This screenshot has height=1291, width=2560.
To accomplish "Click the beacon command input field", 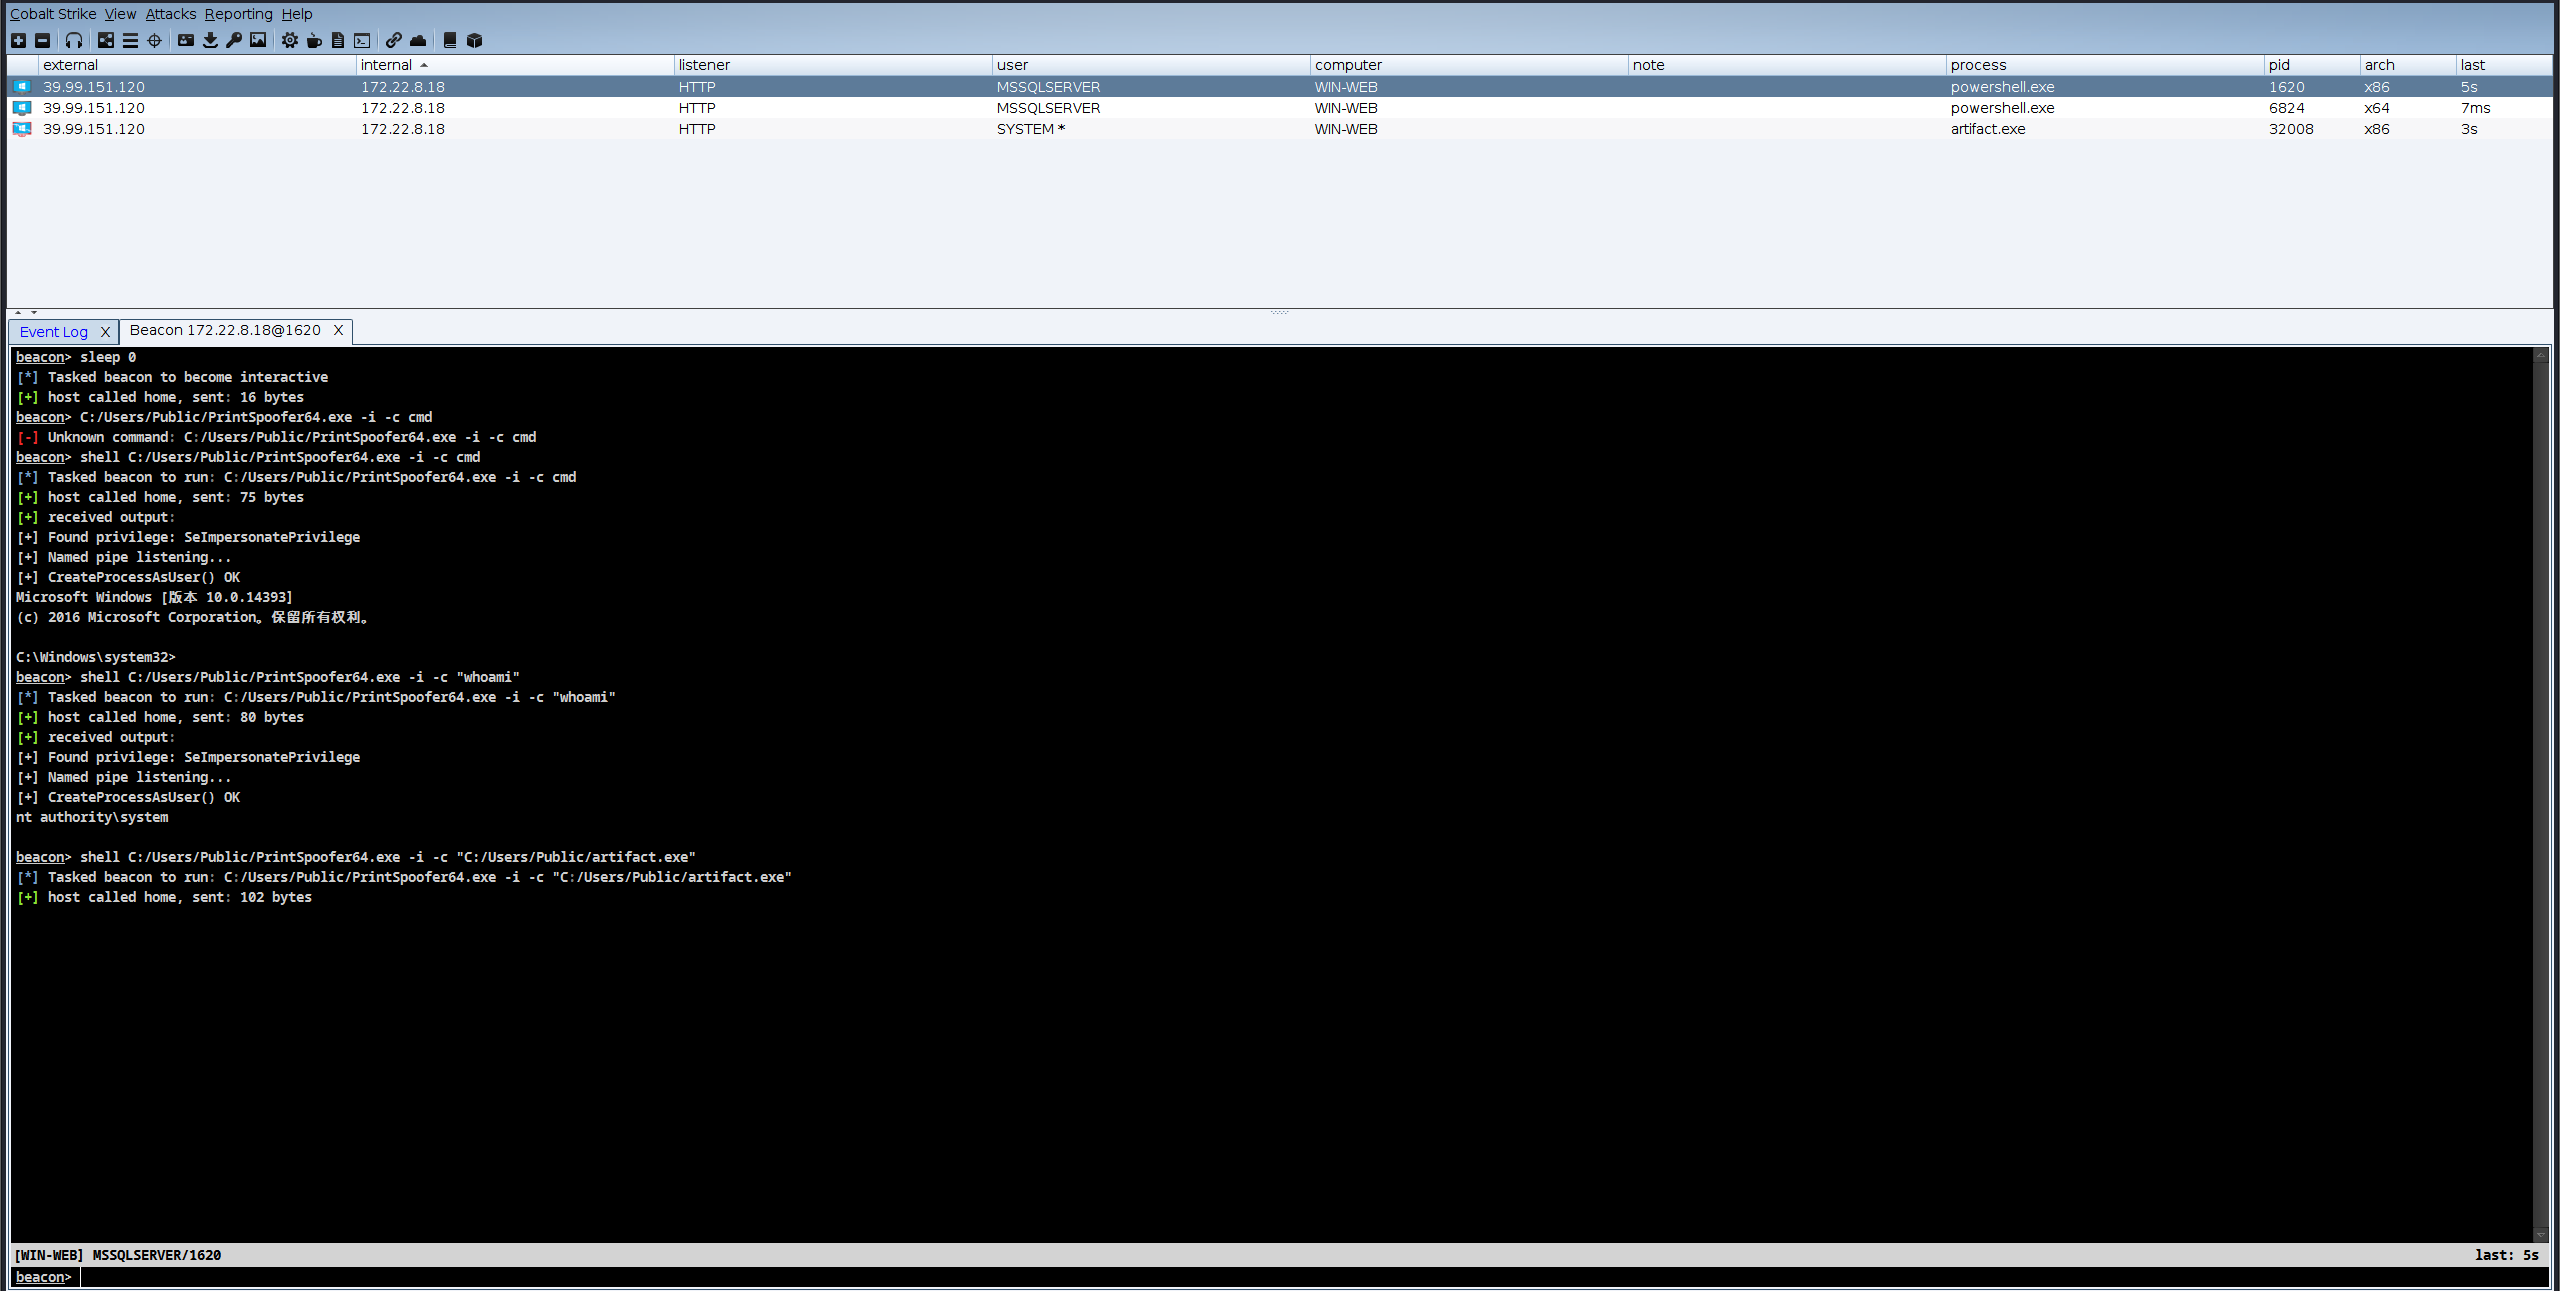I will point(1300,1277).
